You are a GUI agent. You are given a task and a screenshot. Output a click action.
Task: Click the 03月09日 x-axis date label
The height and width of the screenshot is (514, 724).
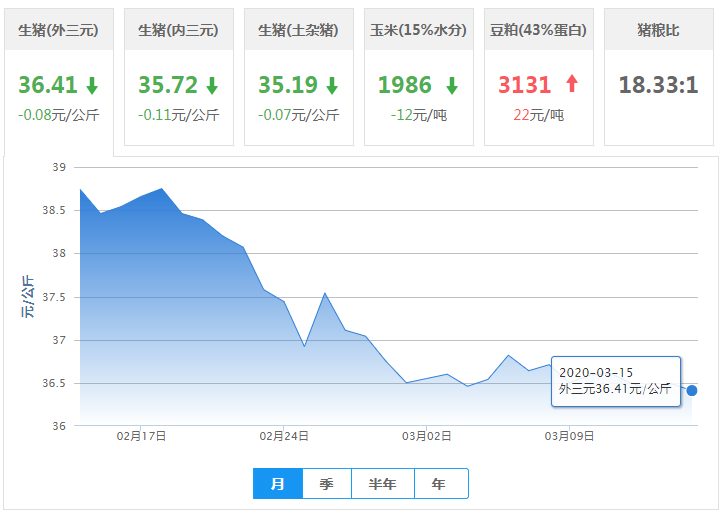(569, 437)
